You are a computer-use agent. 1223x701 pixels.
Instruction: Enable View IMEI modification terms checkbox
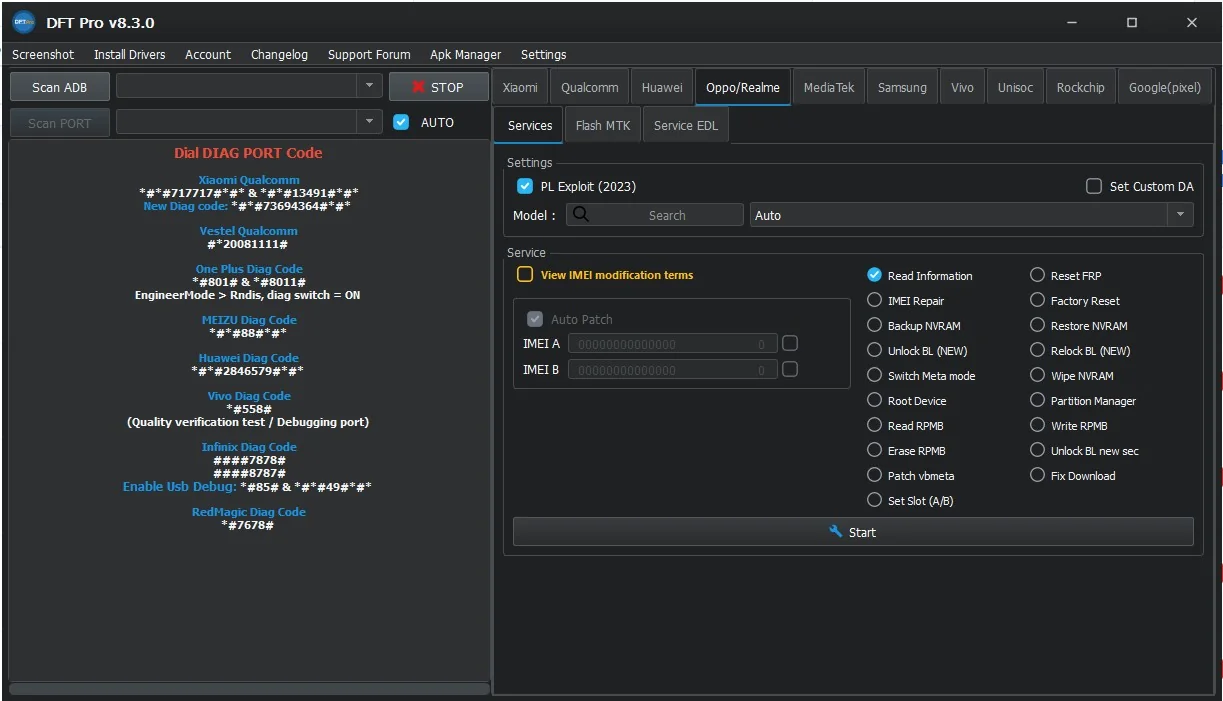(525, 274)
